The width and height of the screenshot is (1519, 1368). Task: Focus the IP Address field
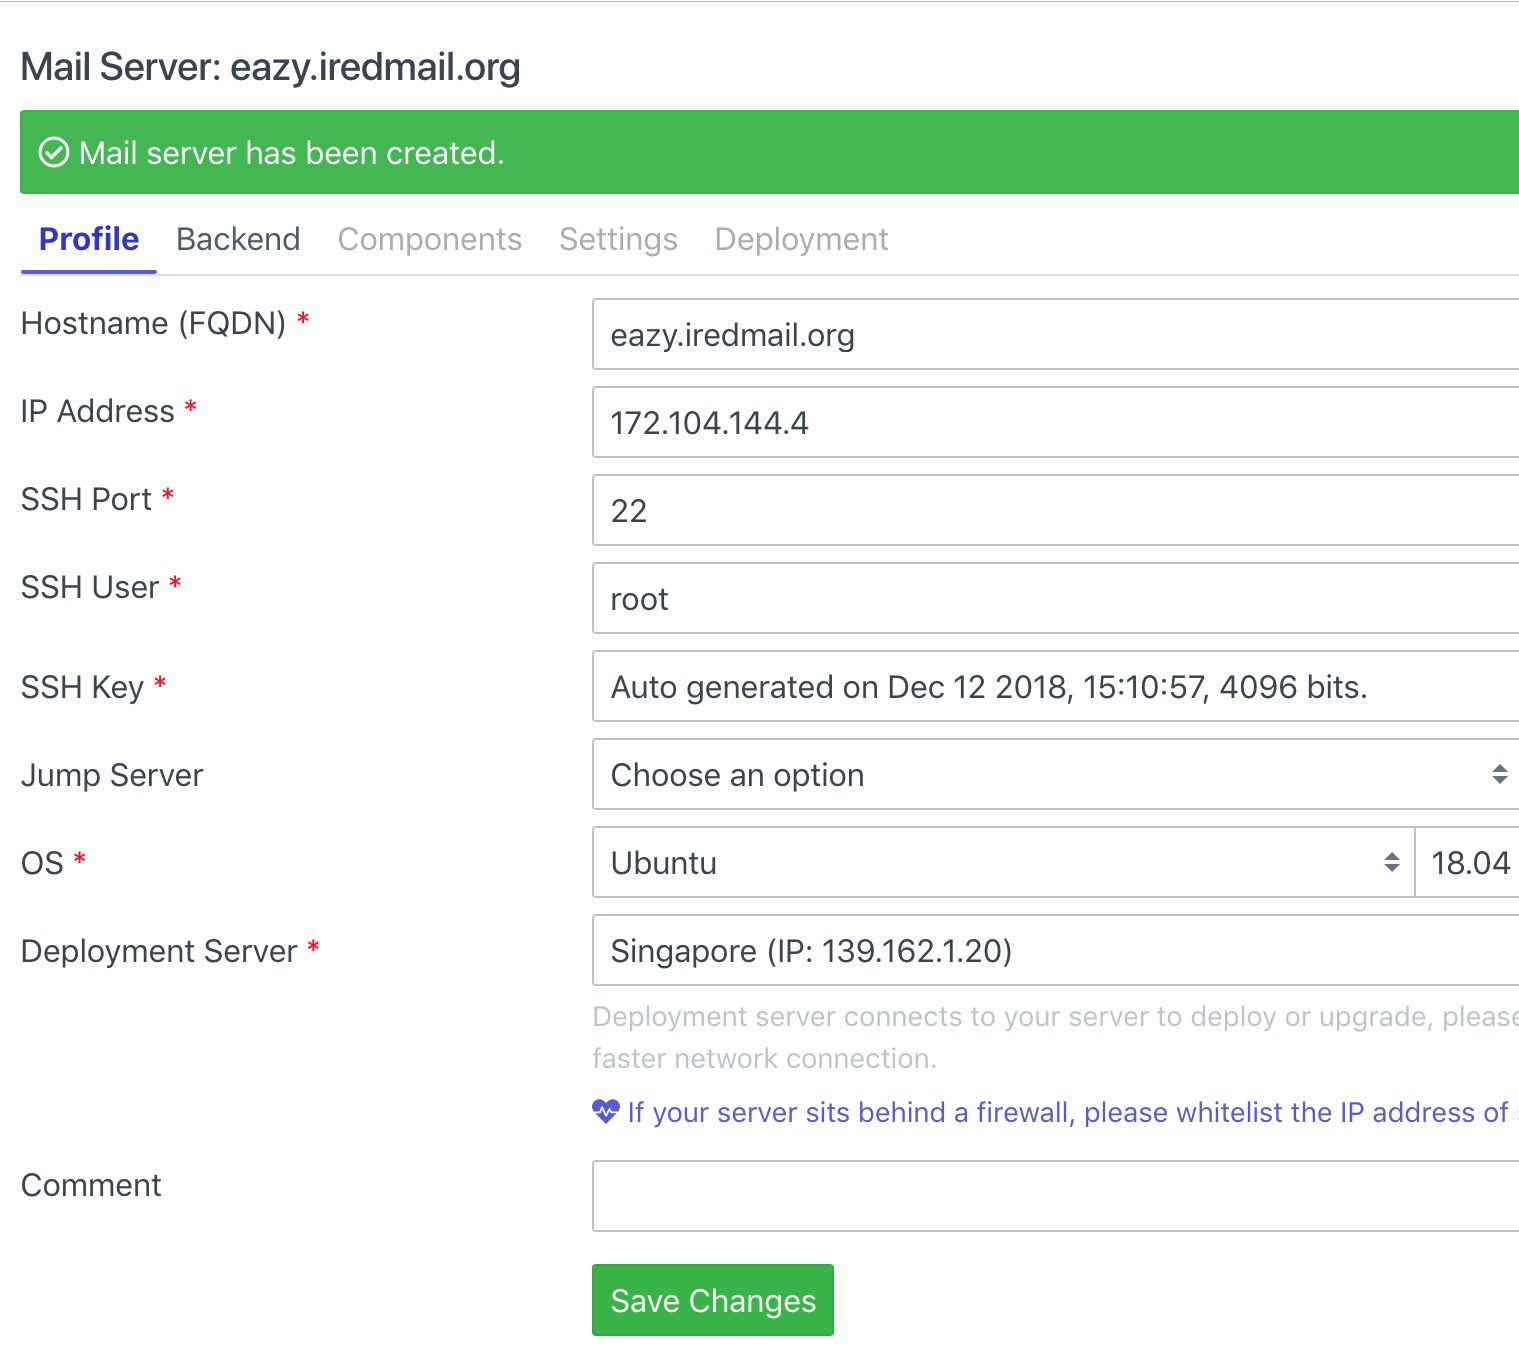[1056, 423]
